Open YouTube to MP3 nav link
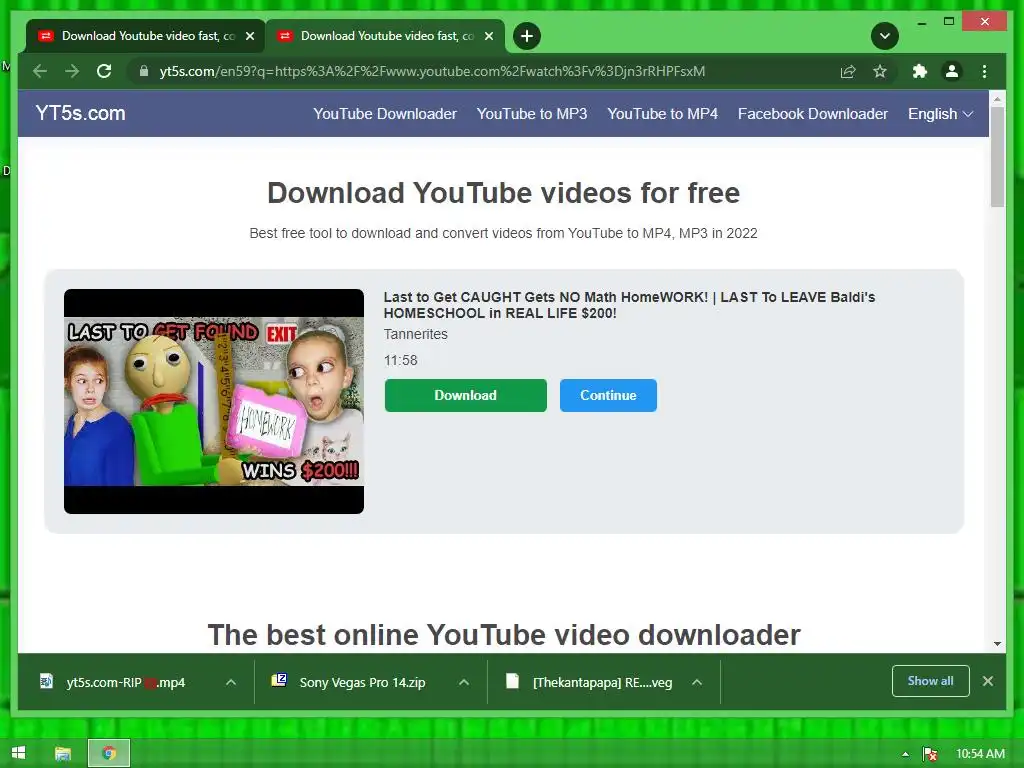 [x=532, y=114]
